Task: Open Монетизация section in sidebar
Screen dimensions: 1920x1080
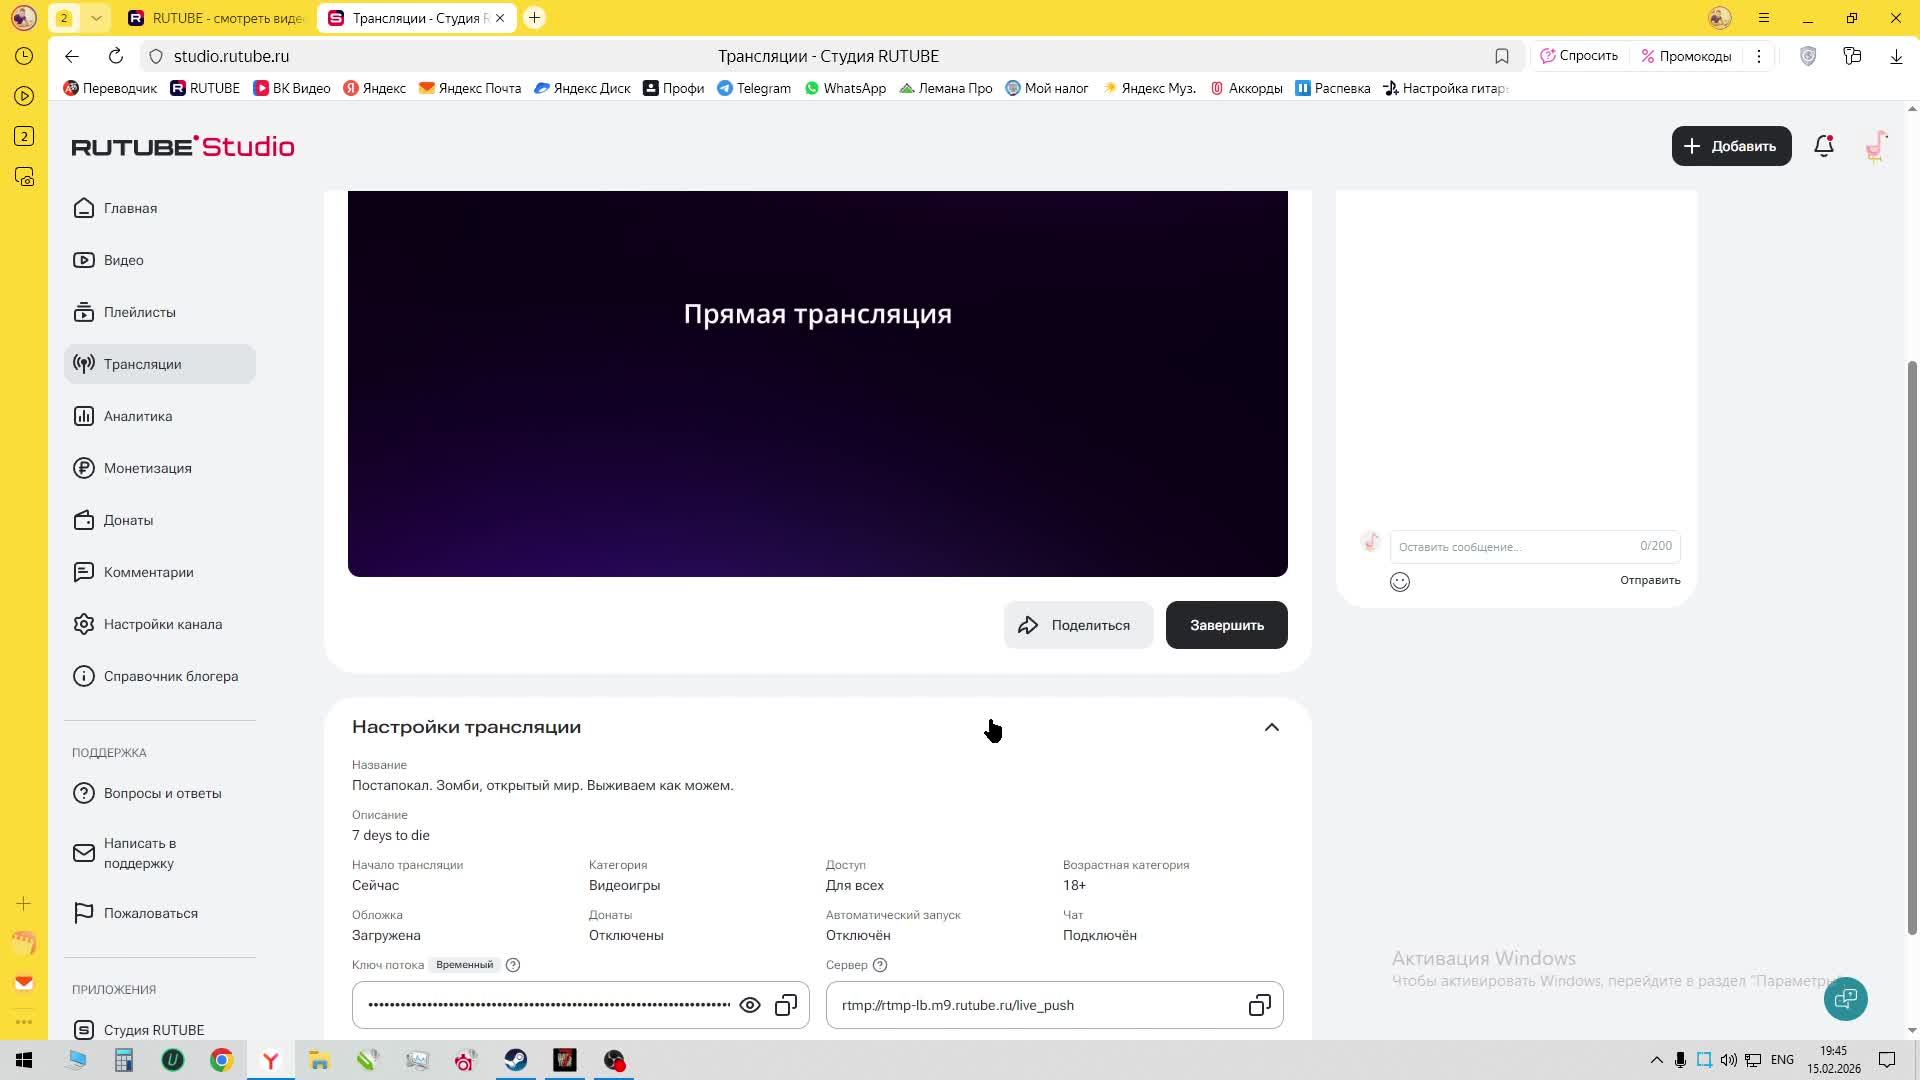Action: click(x=147, y=468)
